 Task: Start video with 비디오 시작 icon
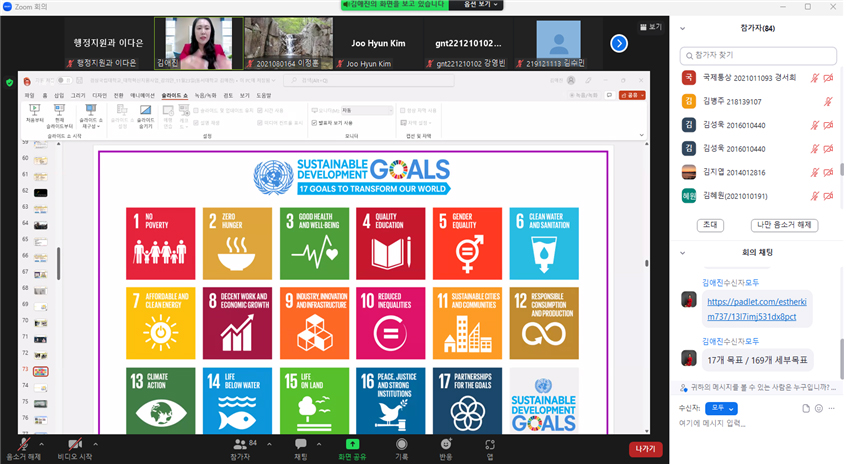(75, 444)
